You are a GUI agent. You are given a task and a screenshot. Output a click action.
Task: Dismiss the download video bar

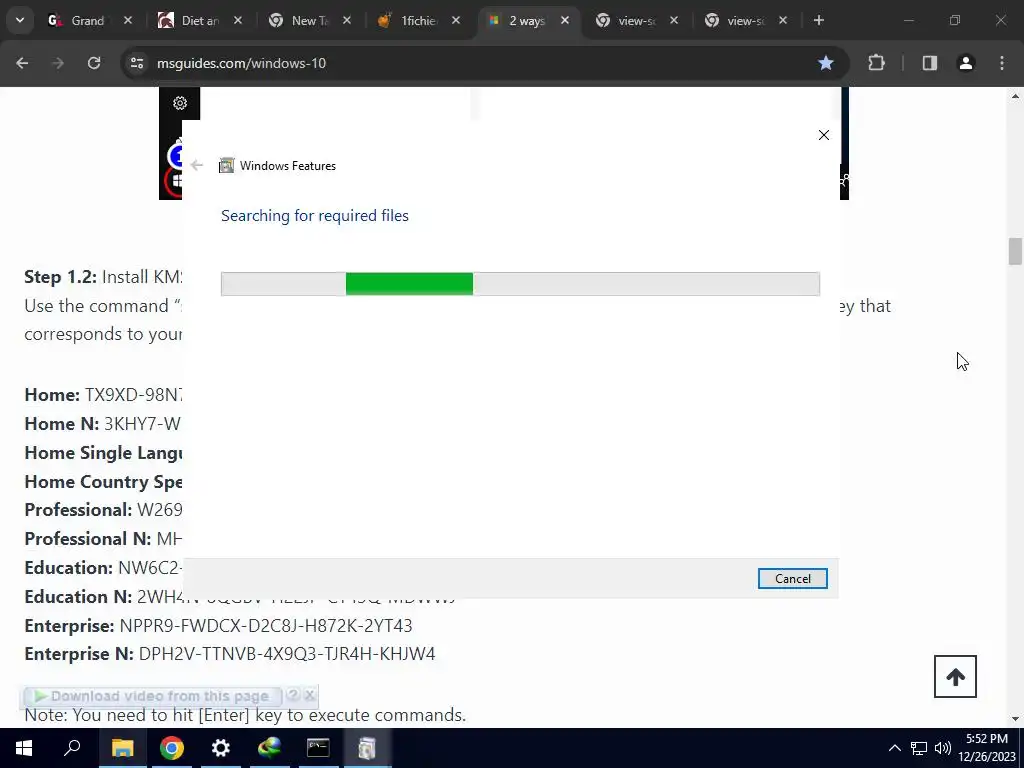tap(310, 696)
